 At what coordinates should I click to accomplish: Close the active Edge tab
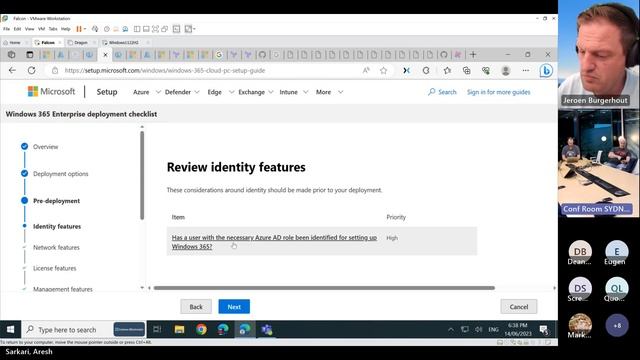pos(105,54)
